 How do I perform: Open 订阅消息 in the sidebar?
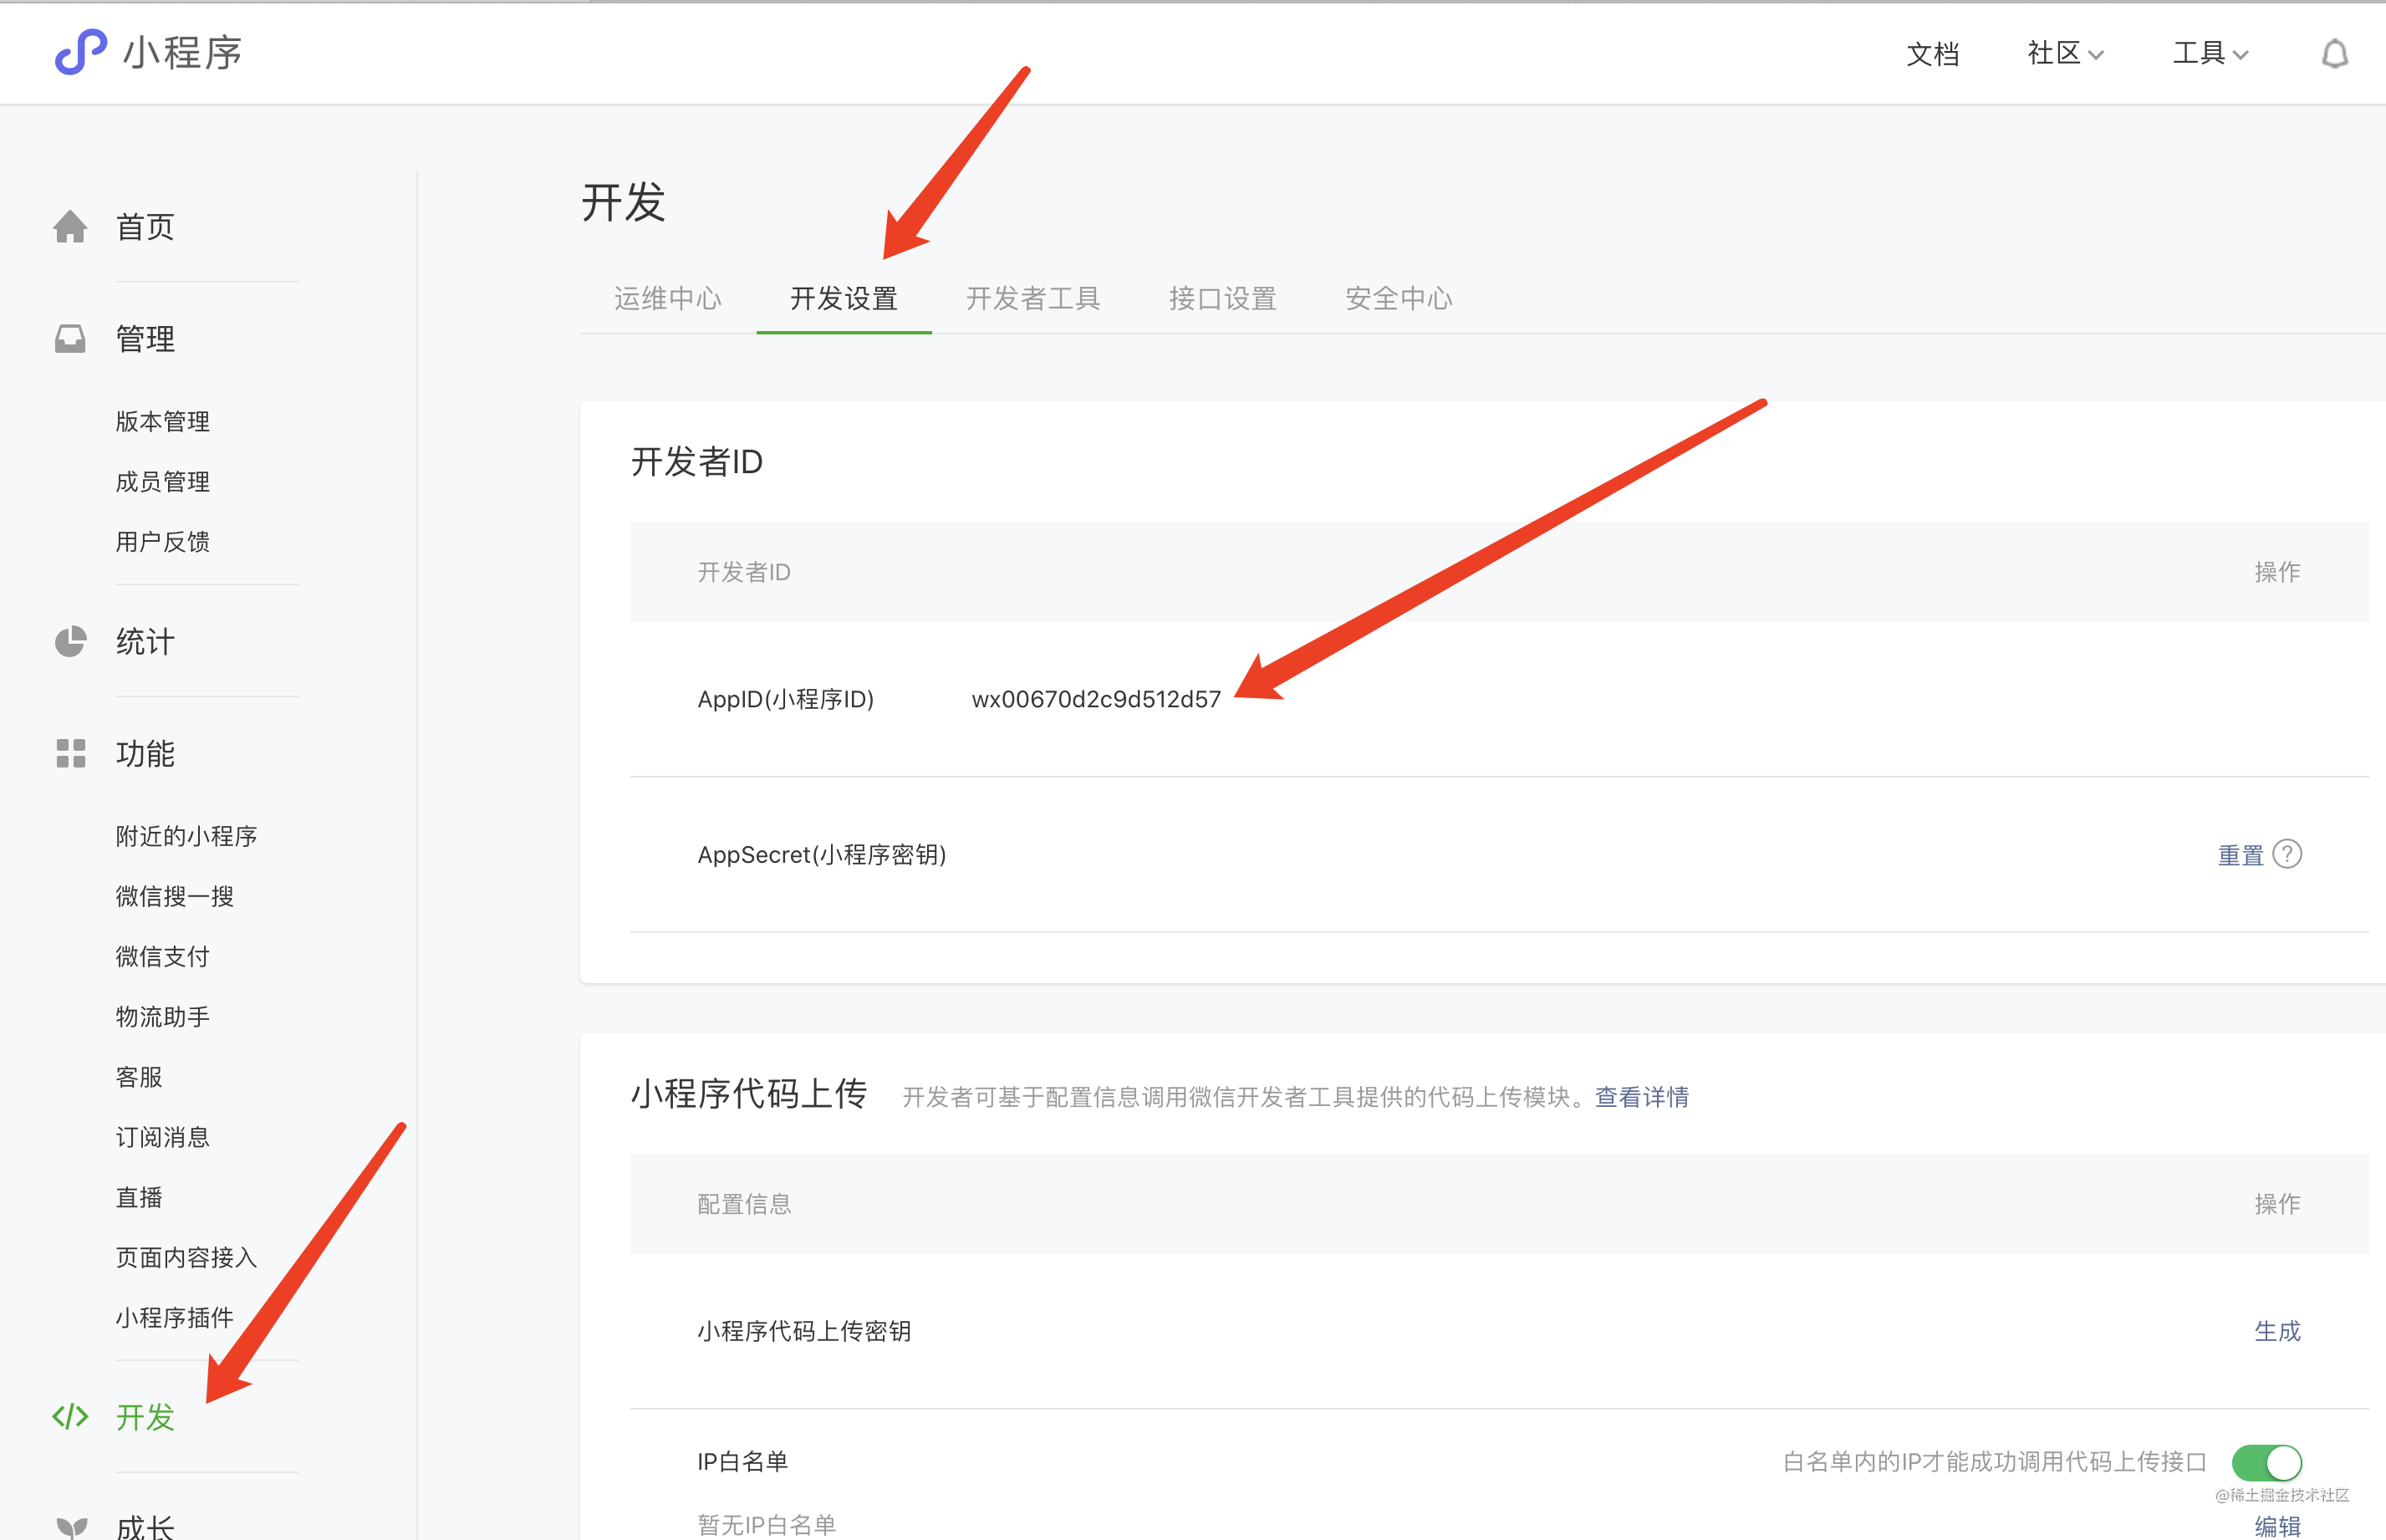(162, 1137)
